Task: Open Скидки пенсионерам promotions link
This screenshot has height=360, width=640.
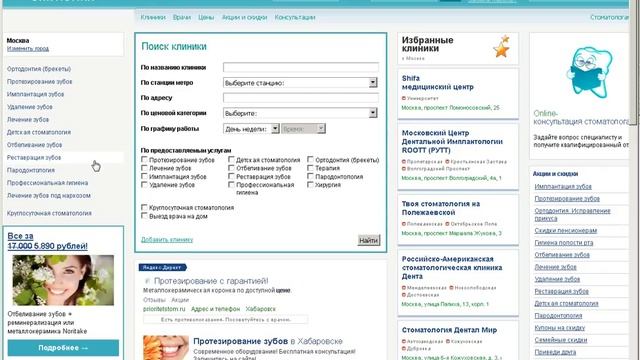Action: (x=566, y=230)
